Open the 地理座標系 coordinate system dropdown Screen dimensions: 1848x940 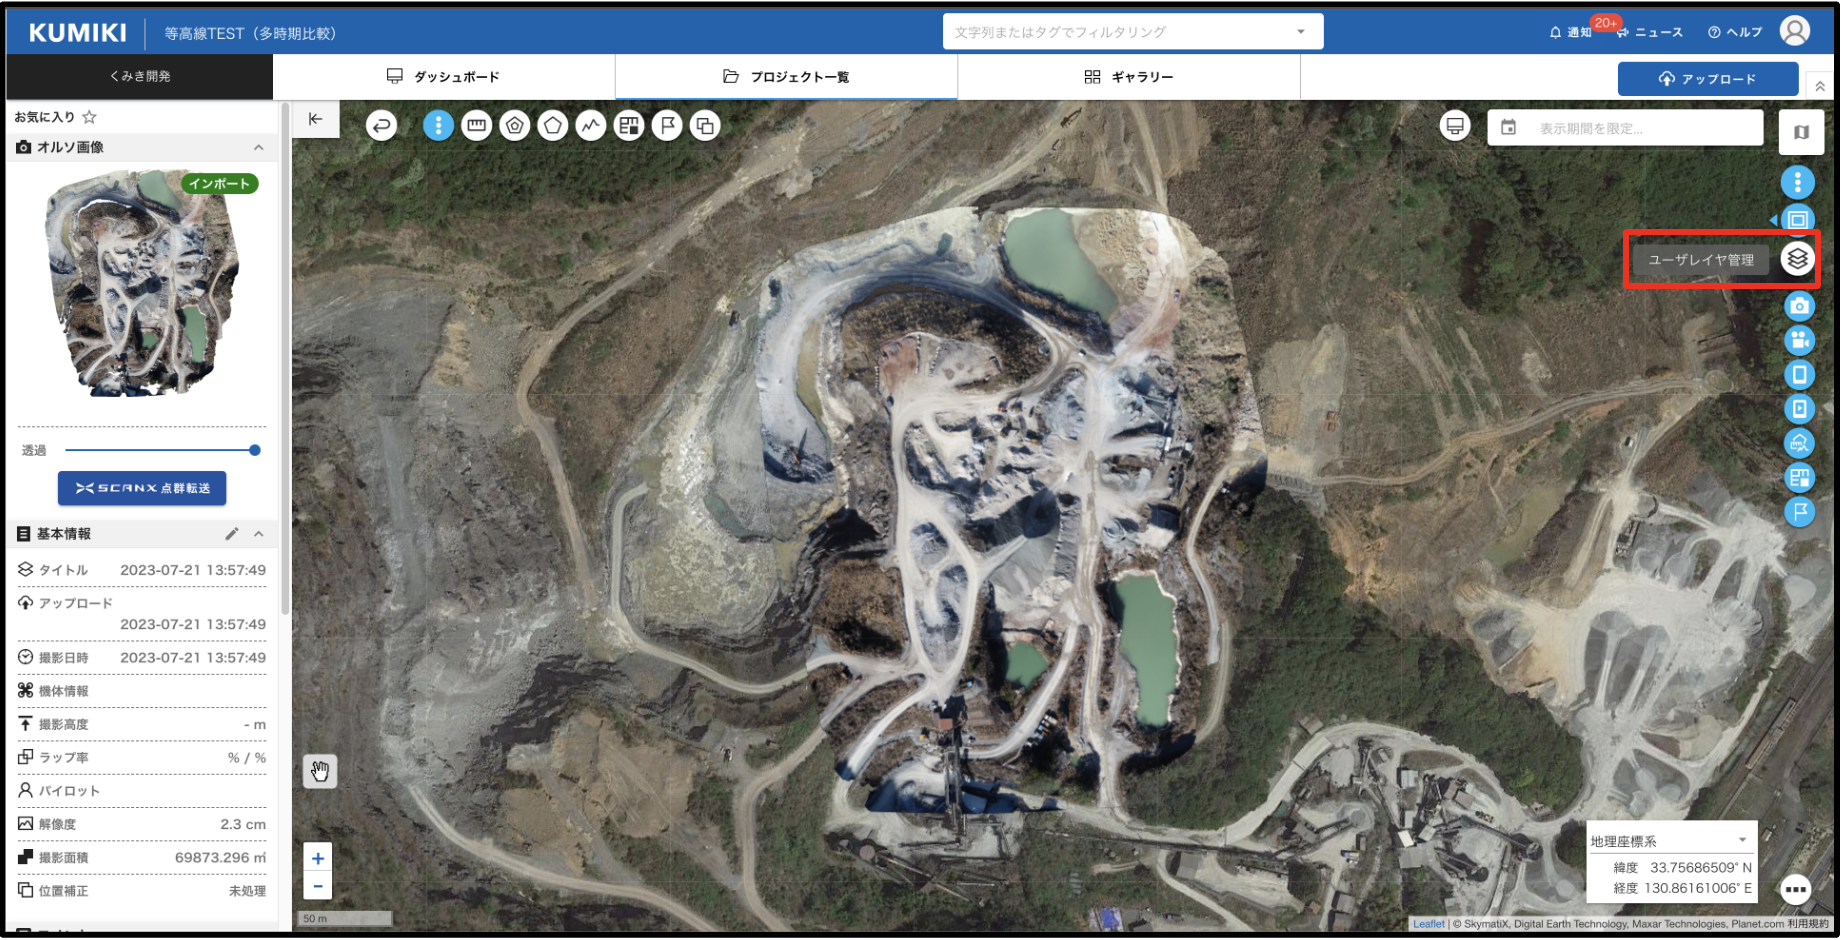1742,840
